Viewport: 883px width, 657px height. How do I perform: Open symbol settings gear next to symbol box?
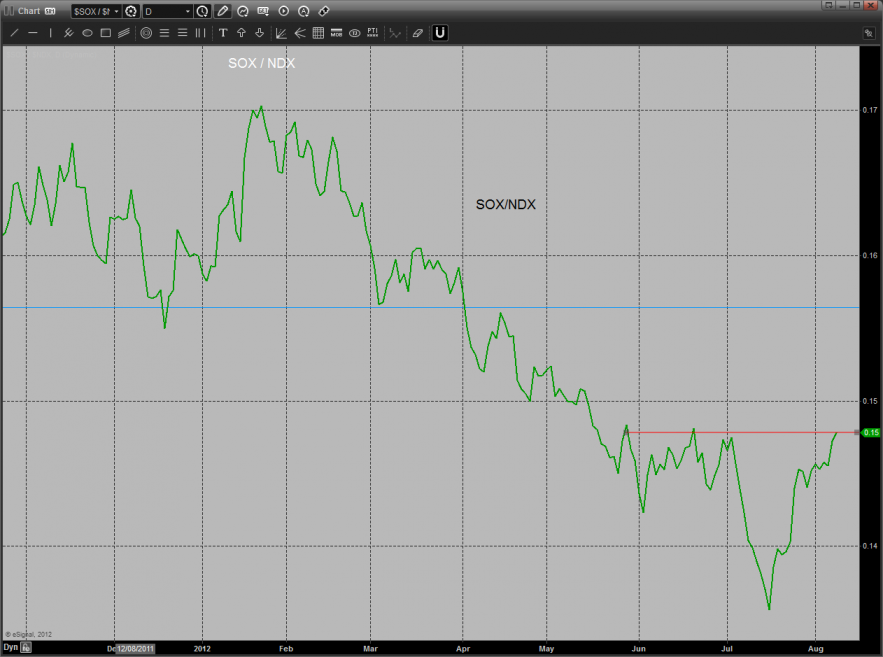point(131,11)
